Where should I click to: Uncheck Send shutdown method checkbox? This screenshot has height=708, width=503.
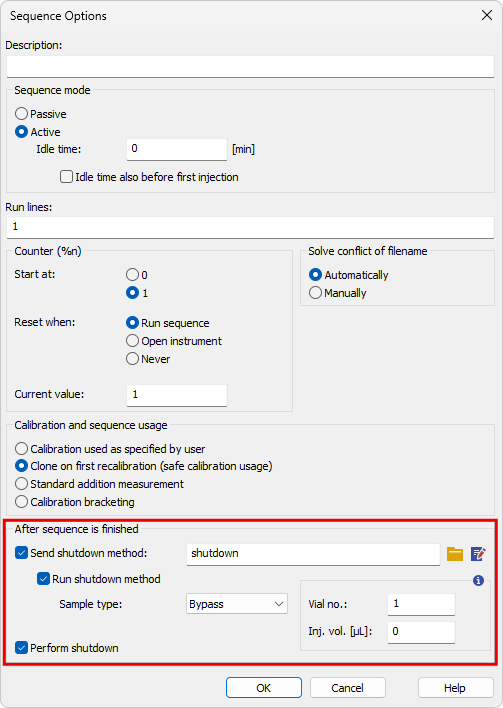click(21, 553)
